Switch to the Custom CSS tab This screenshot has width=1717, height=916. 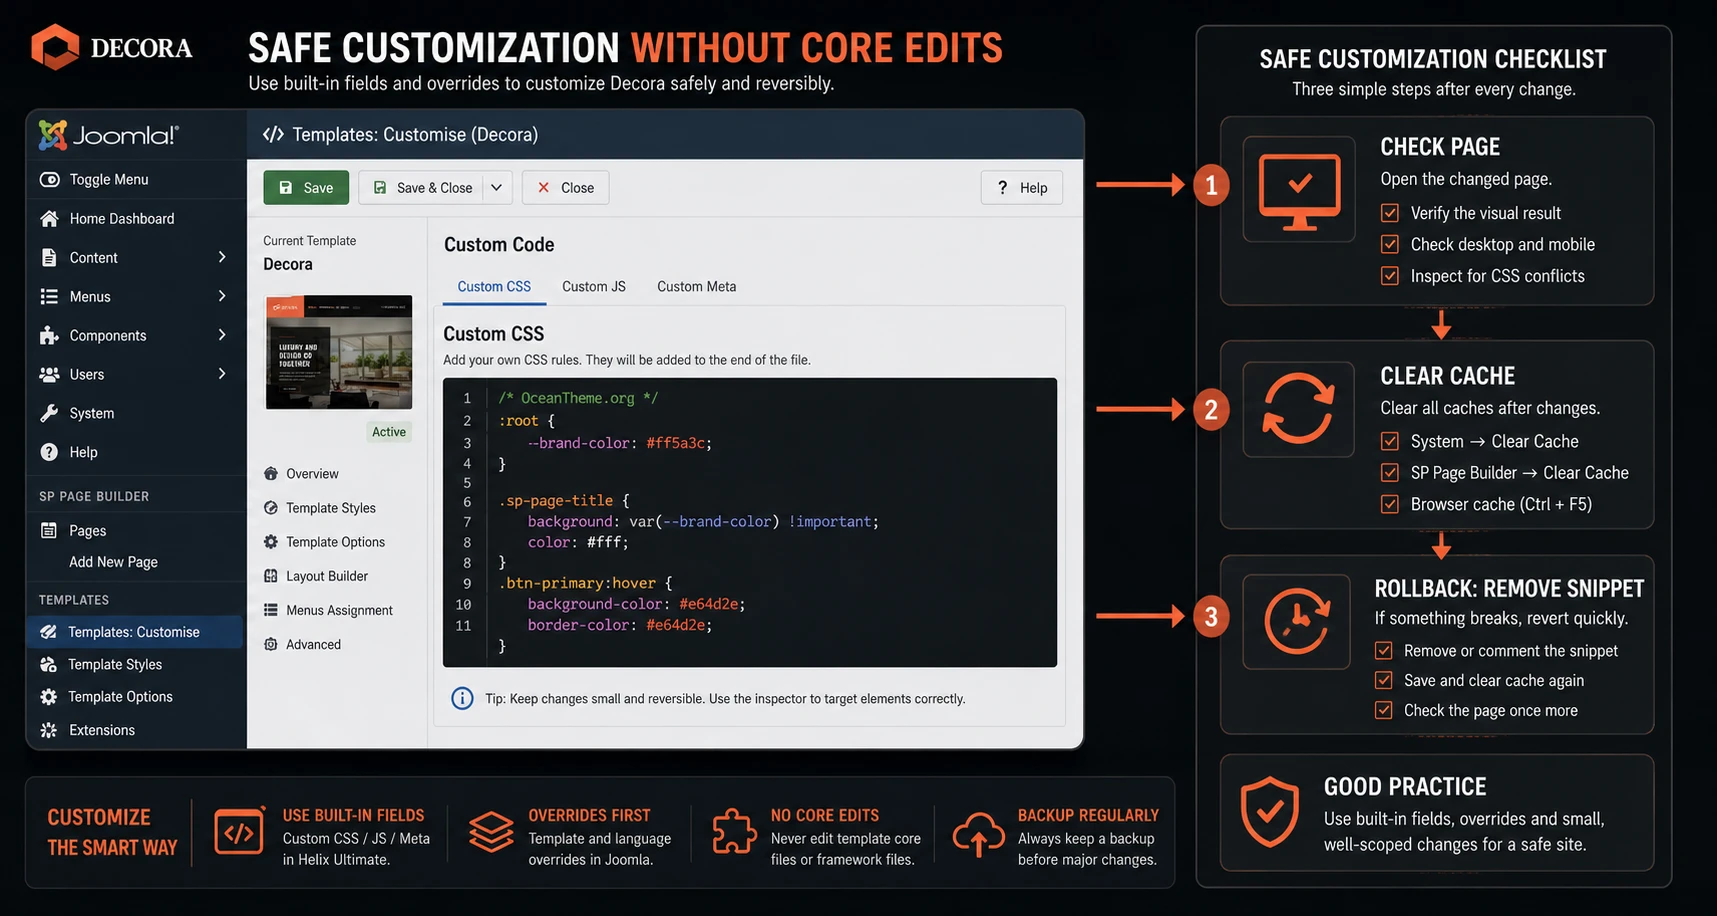494,286
